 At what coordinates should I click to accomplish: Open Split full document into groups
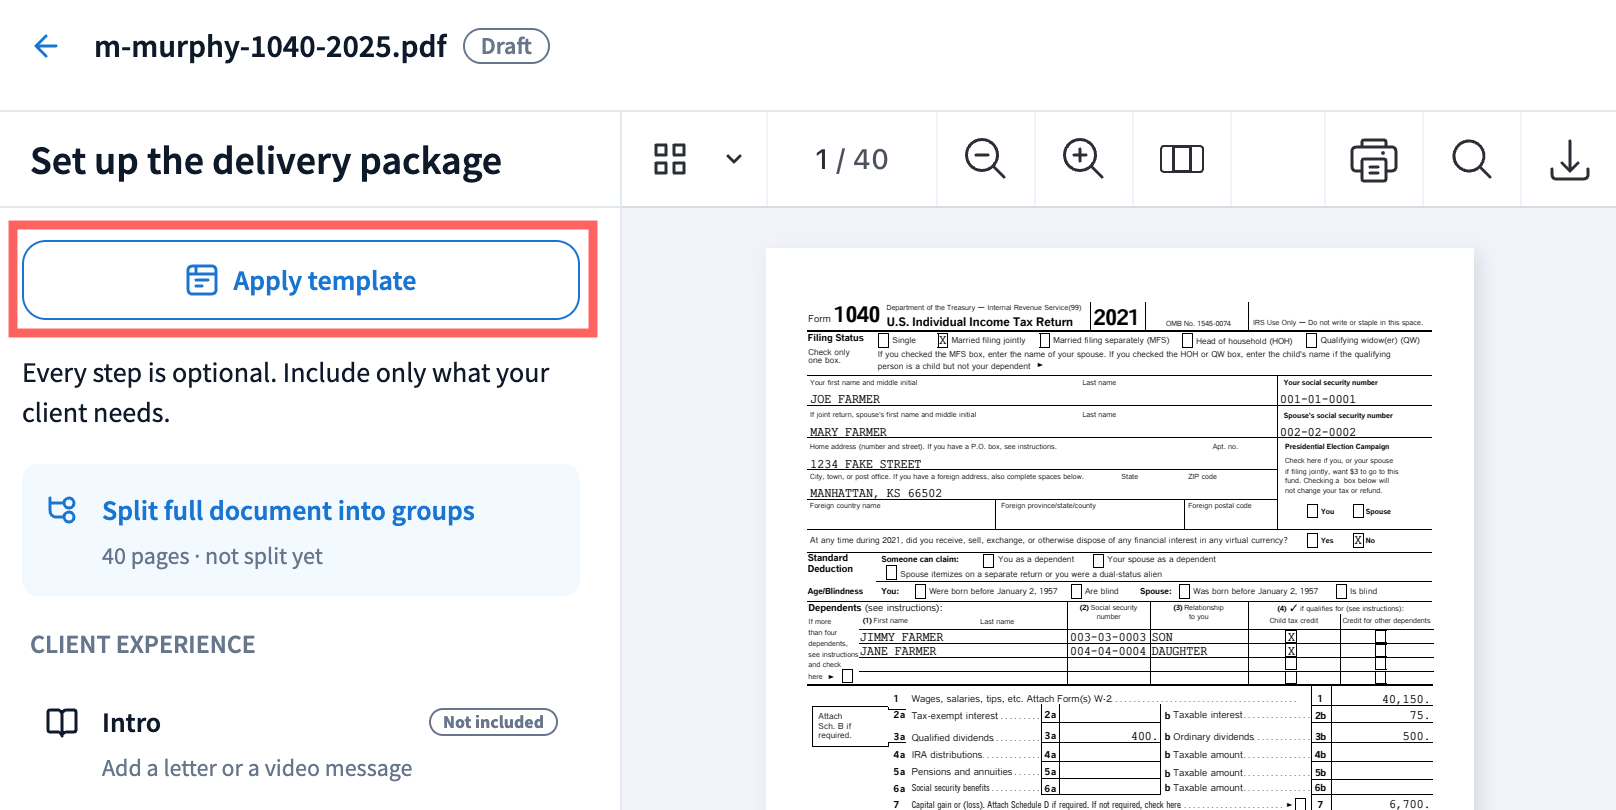(301, 530)
